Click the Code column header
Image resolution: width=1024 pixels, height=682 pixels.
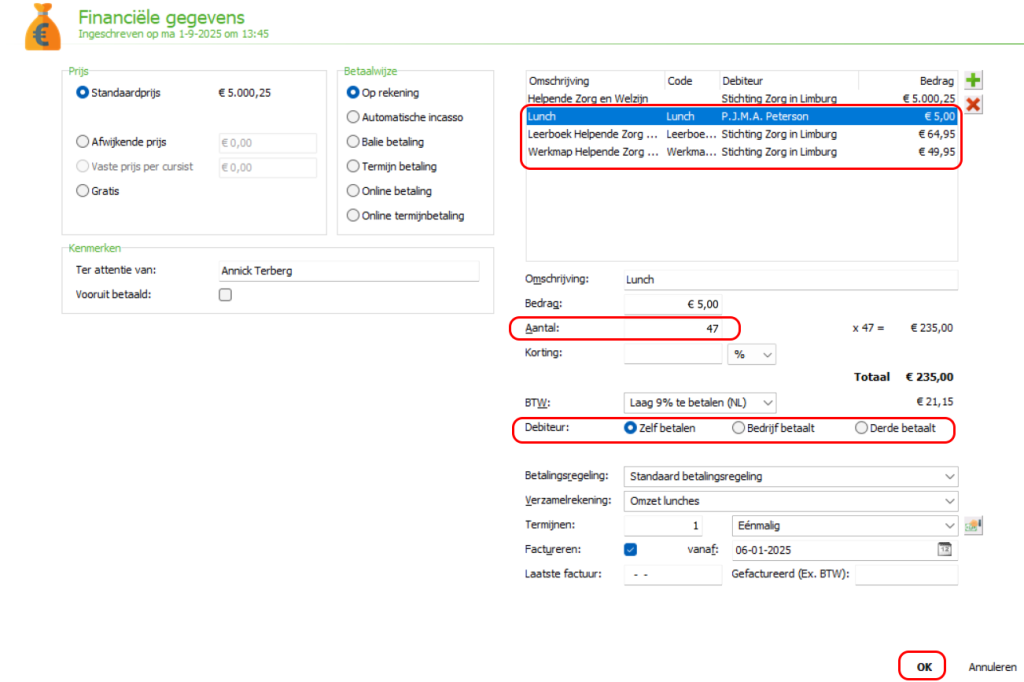(x=692, y=81)
